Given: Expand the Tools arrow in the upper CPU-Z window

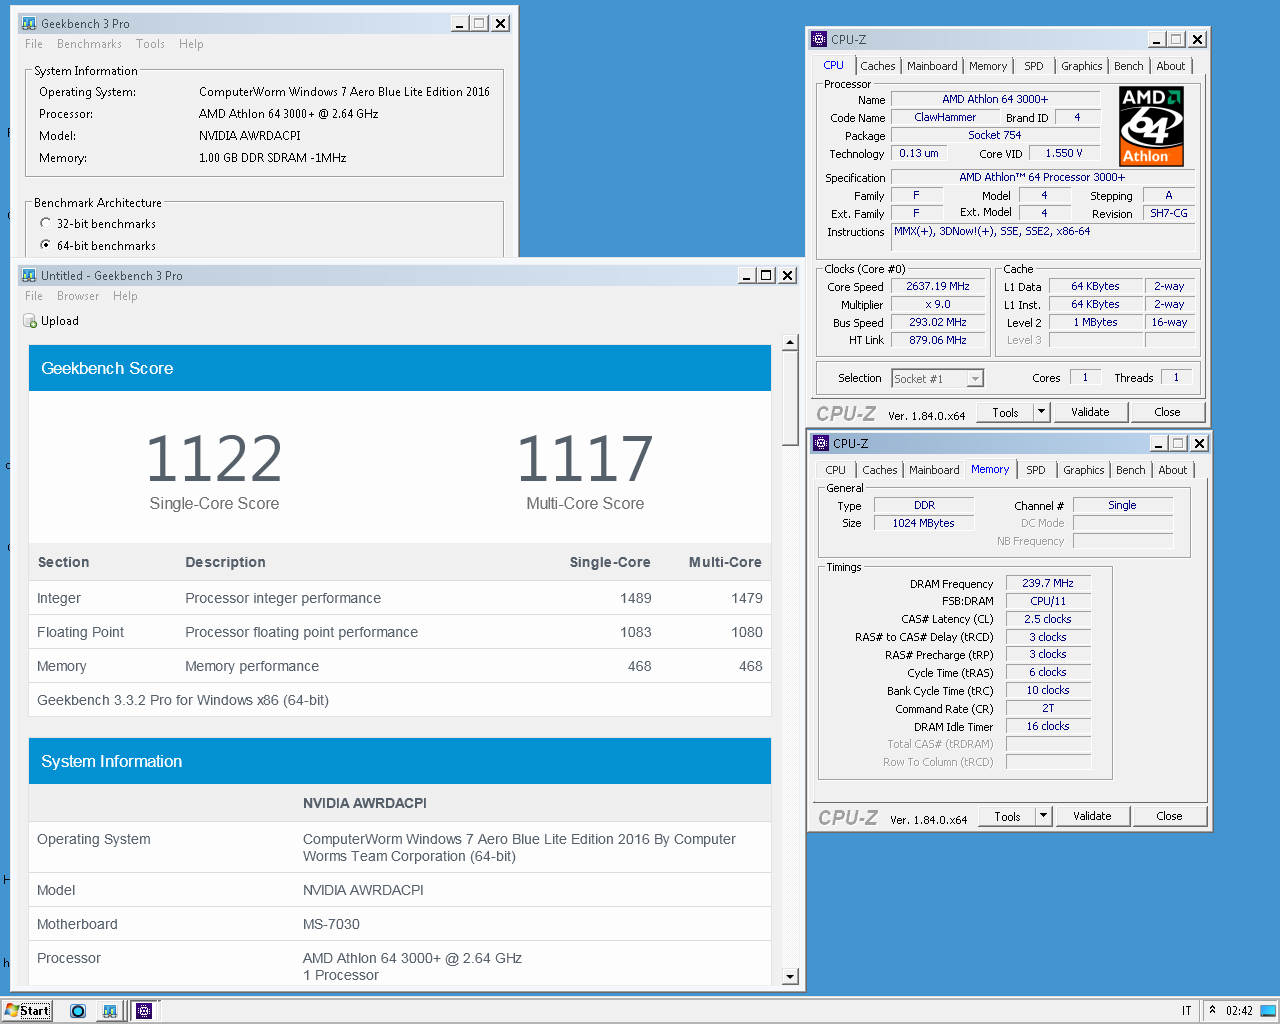Looking at the screenshot, I should [1041, 412].
